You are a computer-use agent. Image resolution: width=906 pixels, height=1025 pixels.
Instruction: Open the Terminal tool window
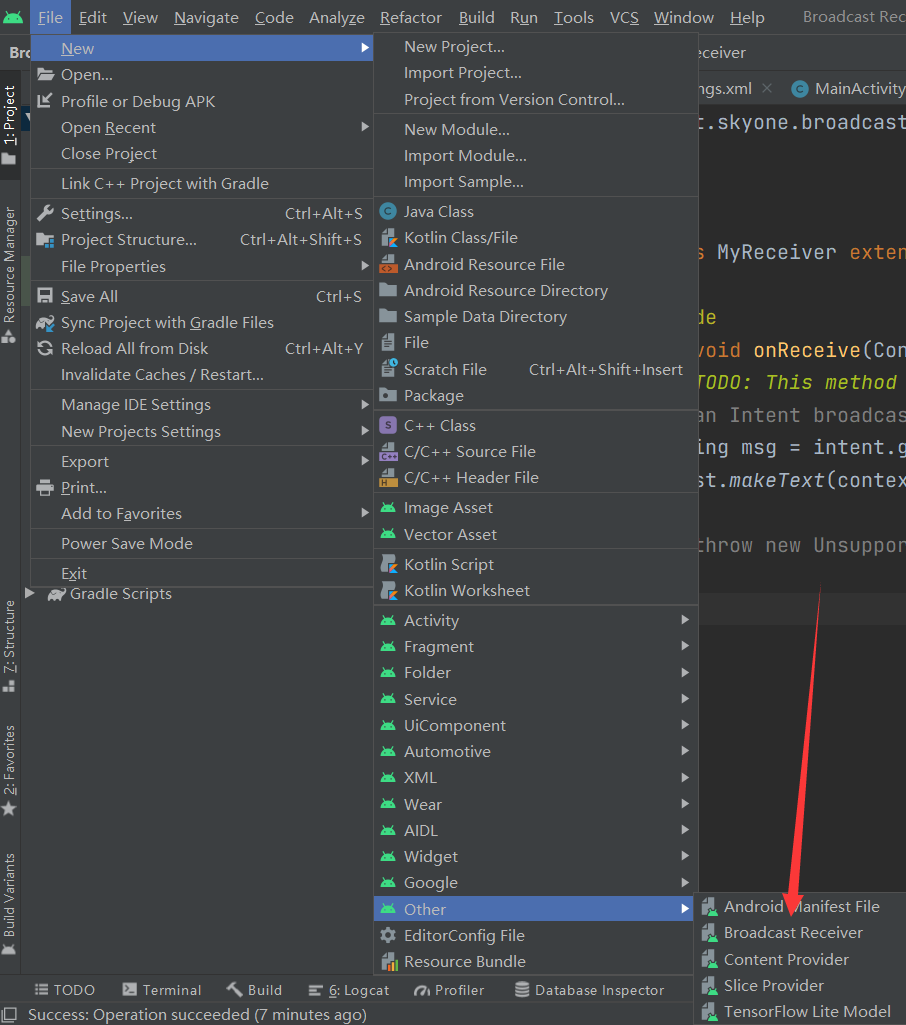pos(162,990)
